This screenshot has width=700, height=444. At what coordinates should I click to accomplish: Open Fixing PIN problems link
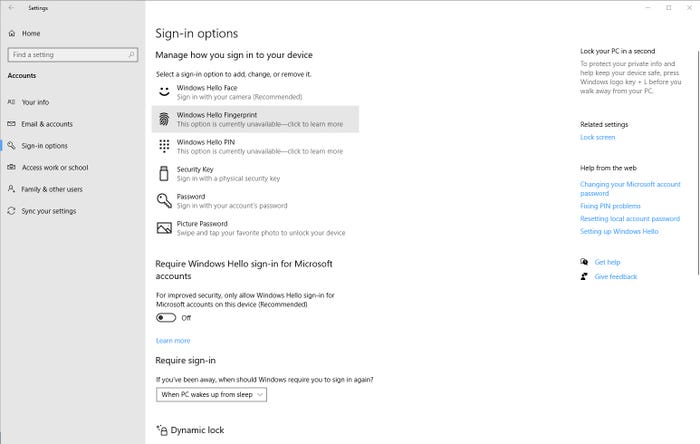(610, 206)
